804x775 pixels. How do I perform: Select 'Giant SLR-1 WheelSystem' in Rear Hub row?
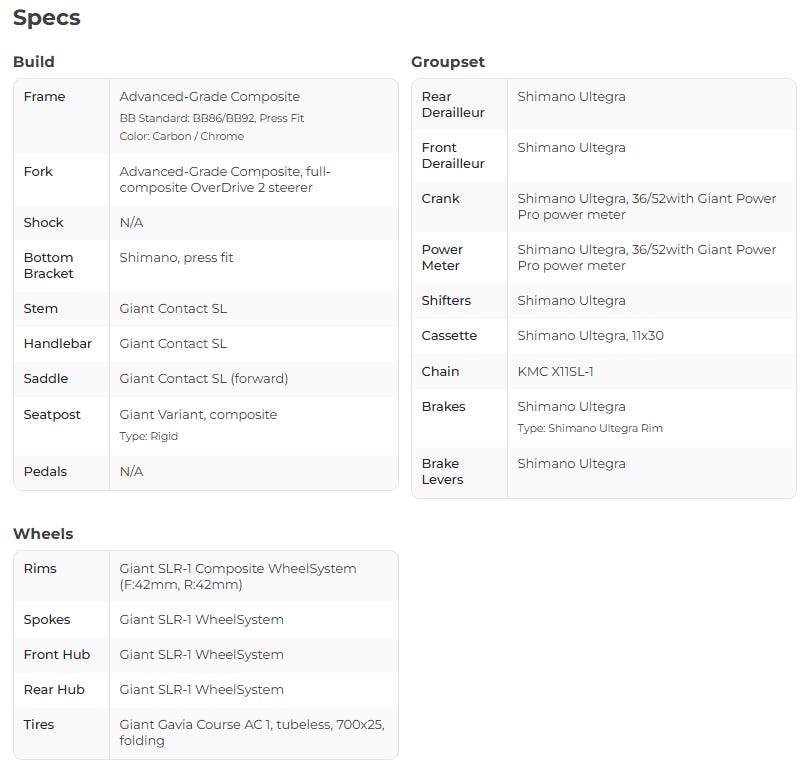pyautogui.click(x=202, y=689)
